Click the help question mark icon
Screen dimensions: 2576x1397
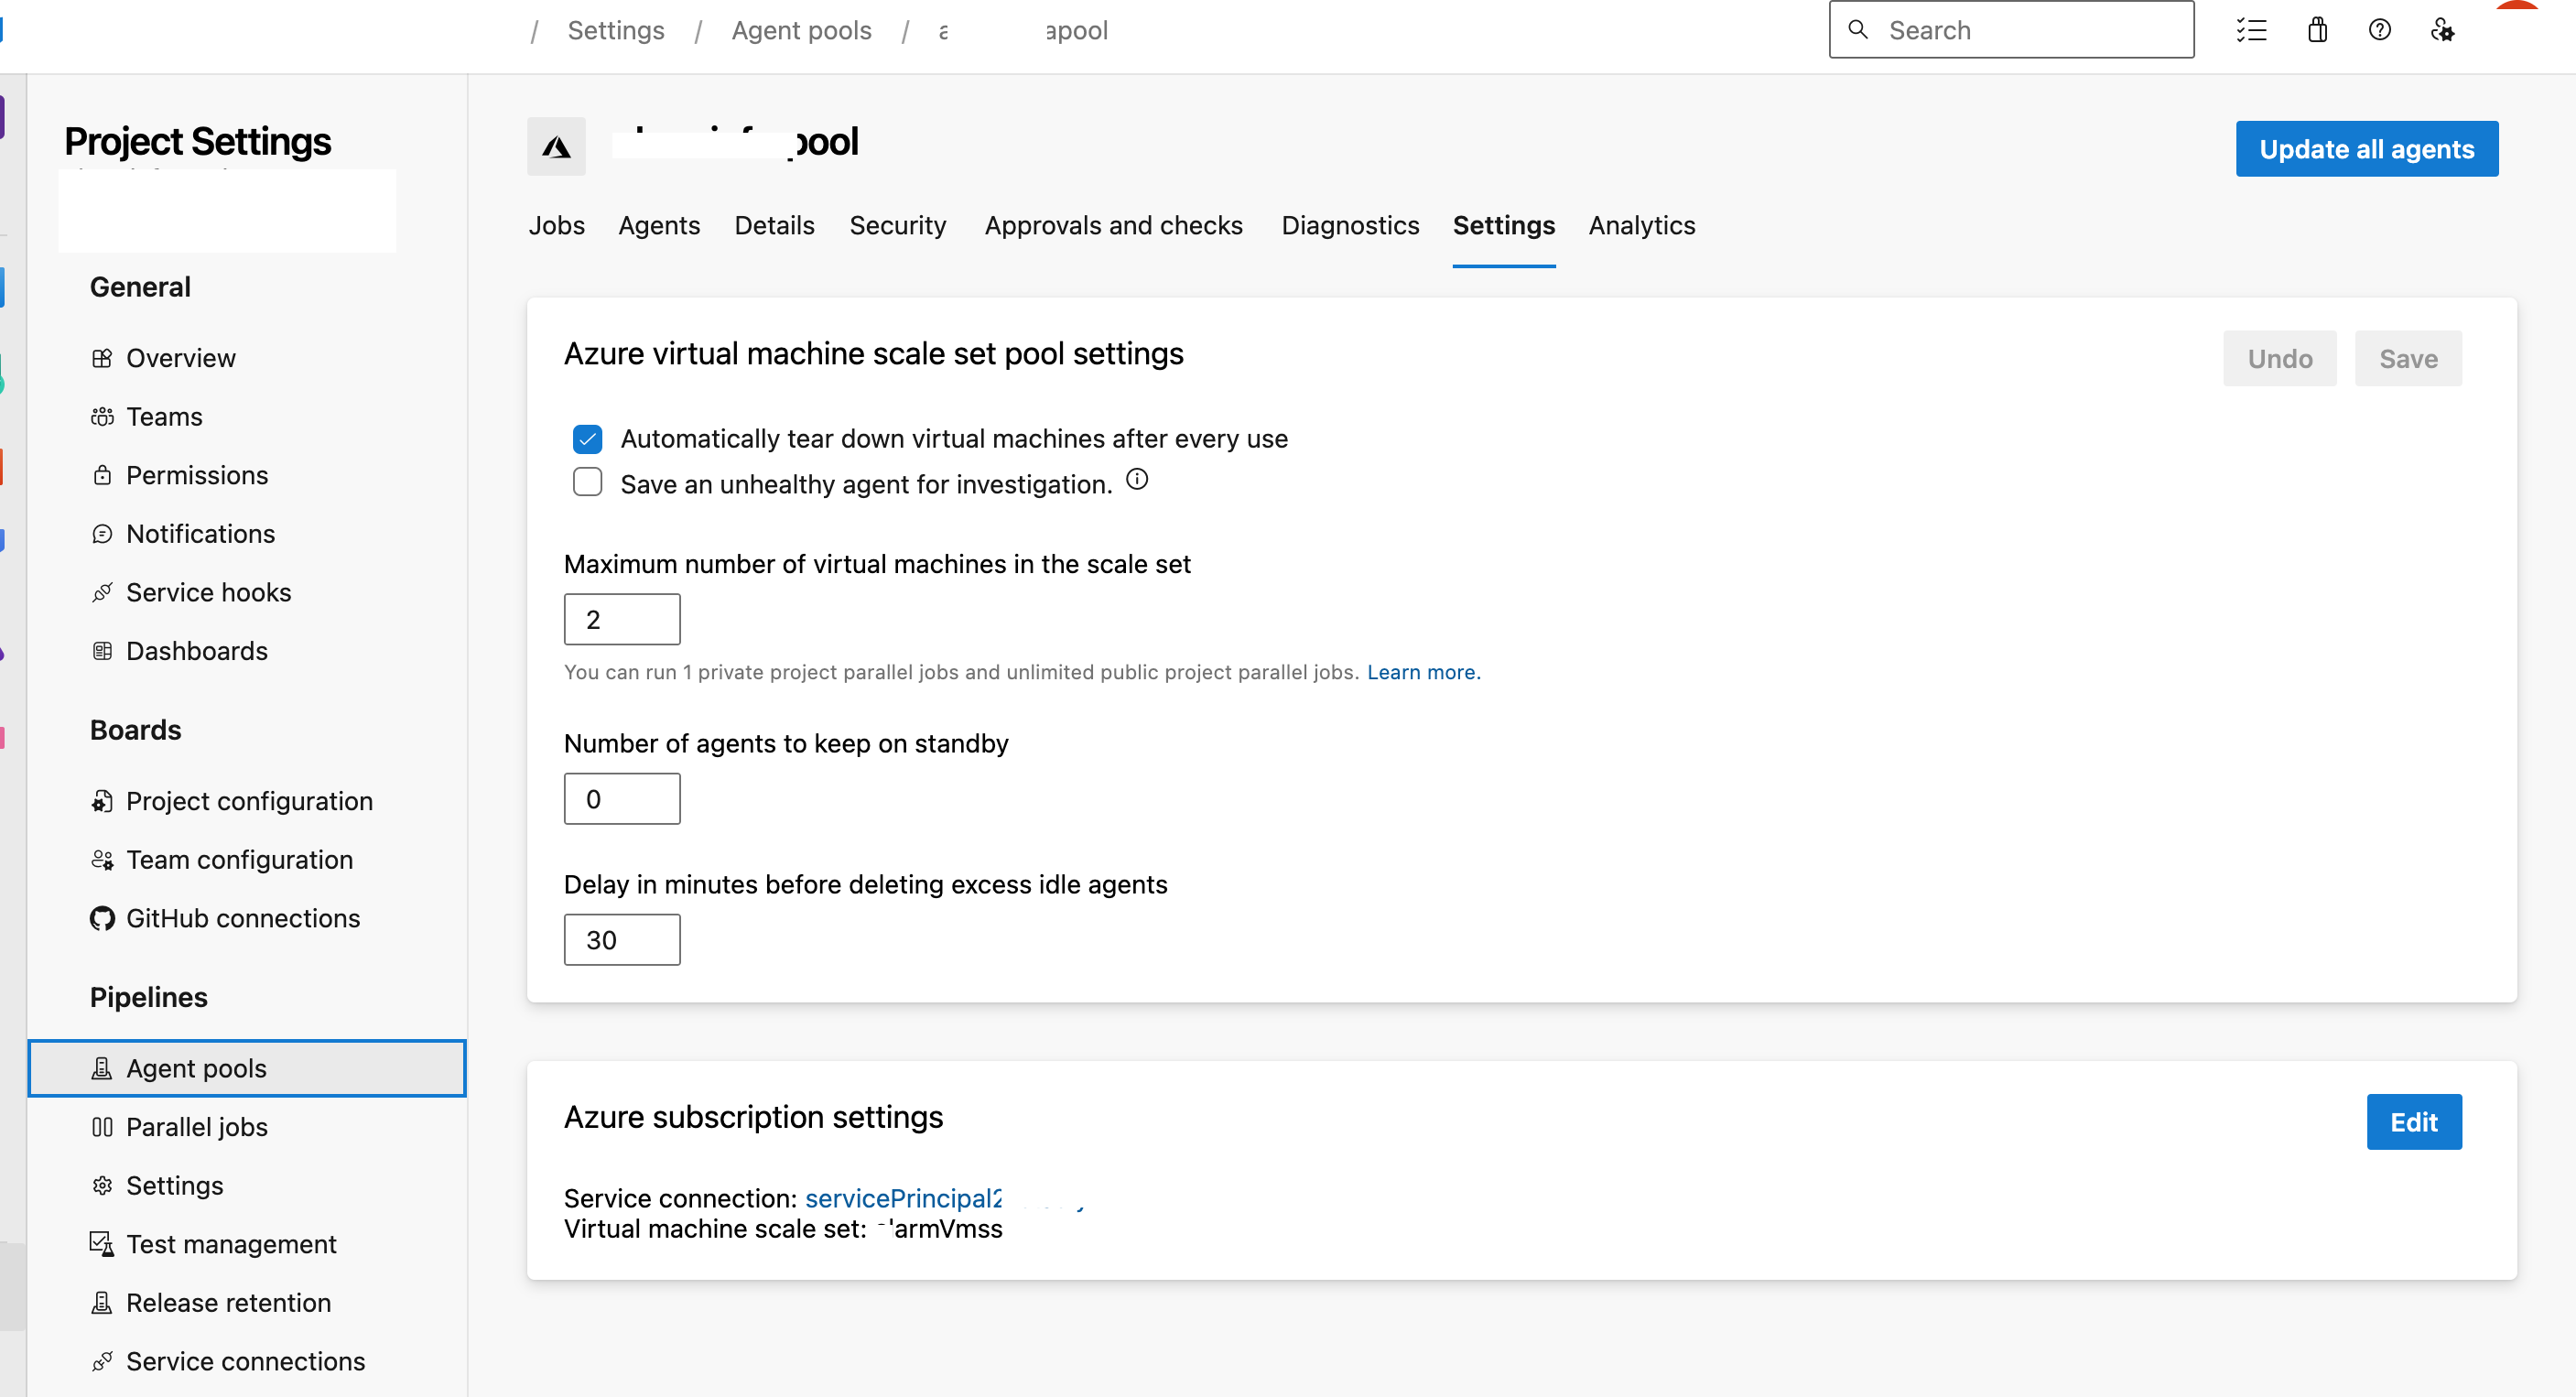click(x=2379, y=30)
